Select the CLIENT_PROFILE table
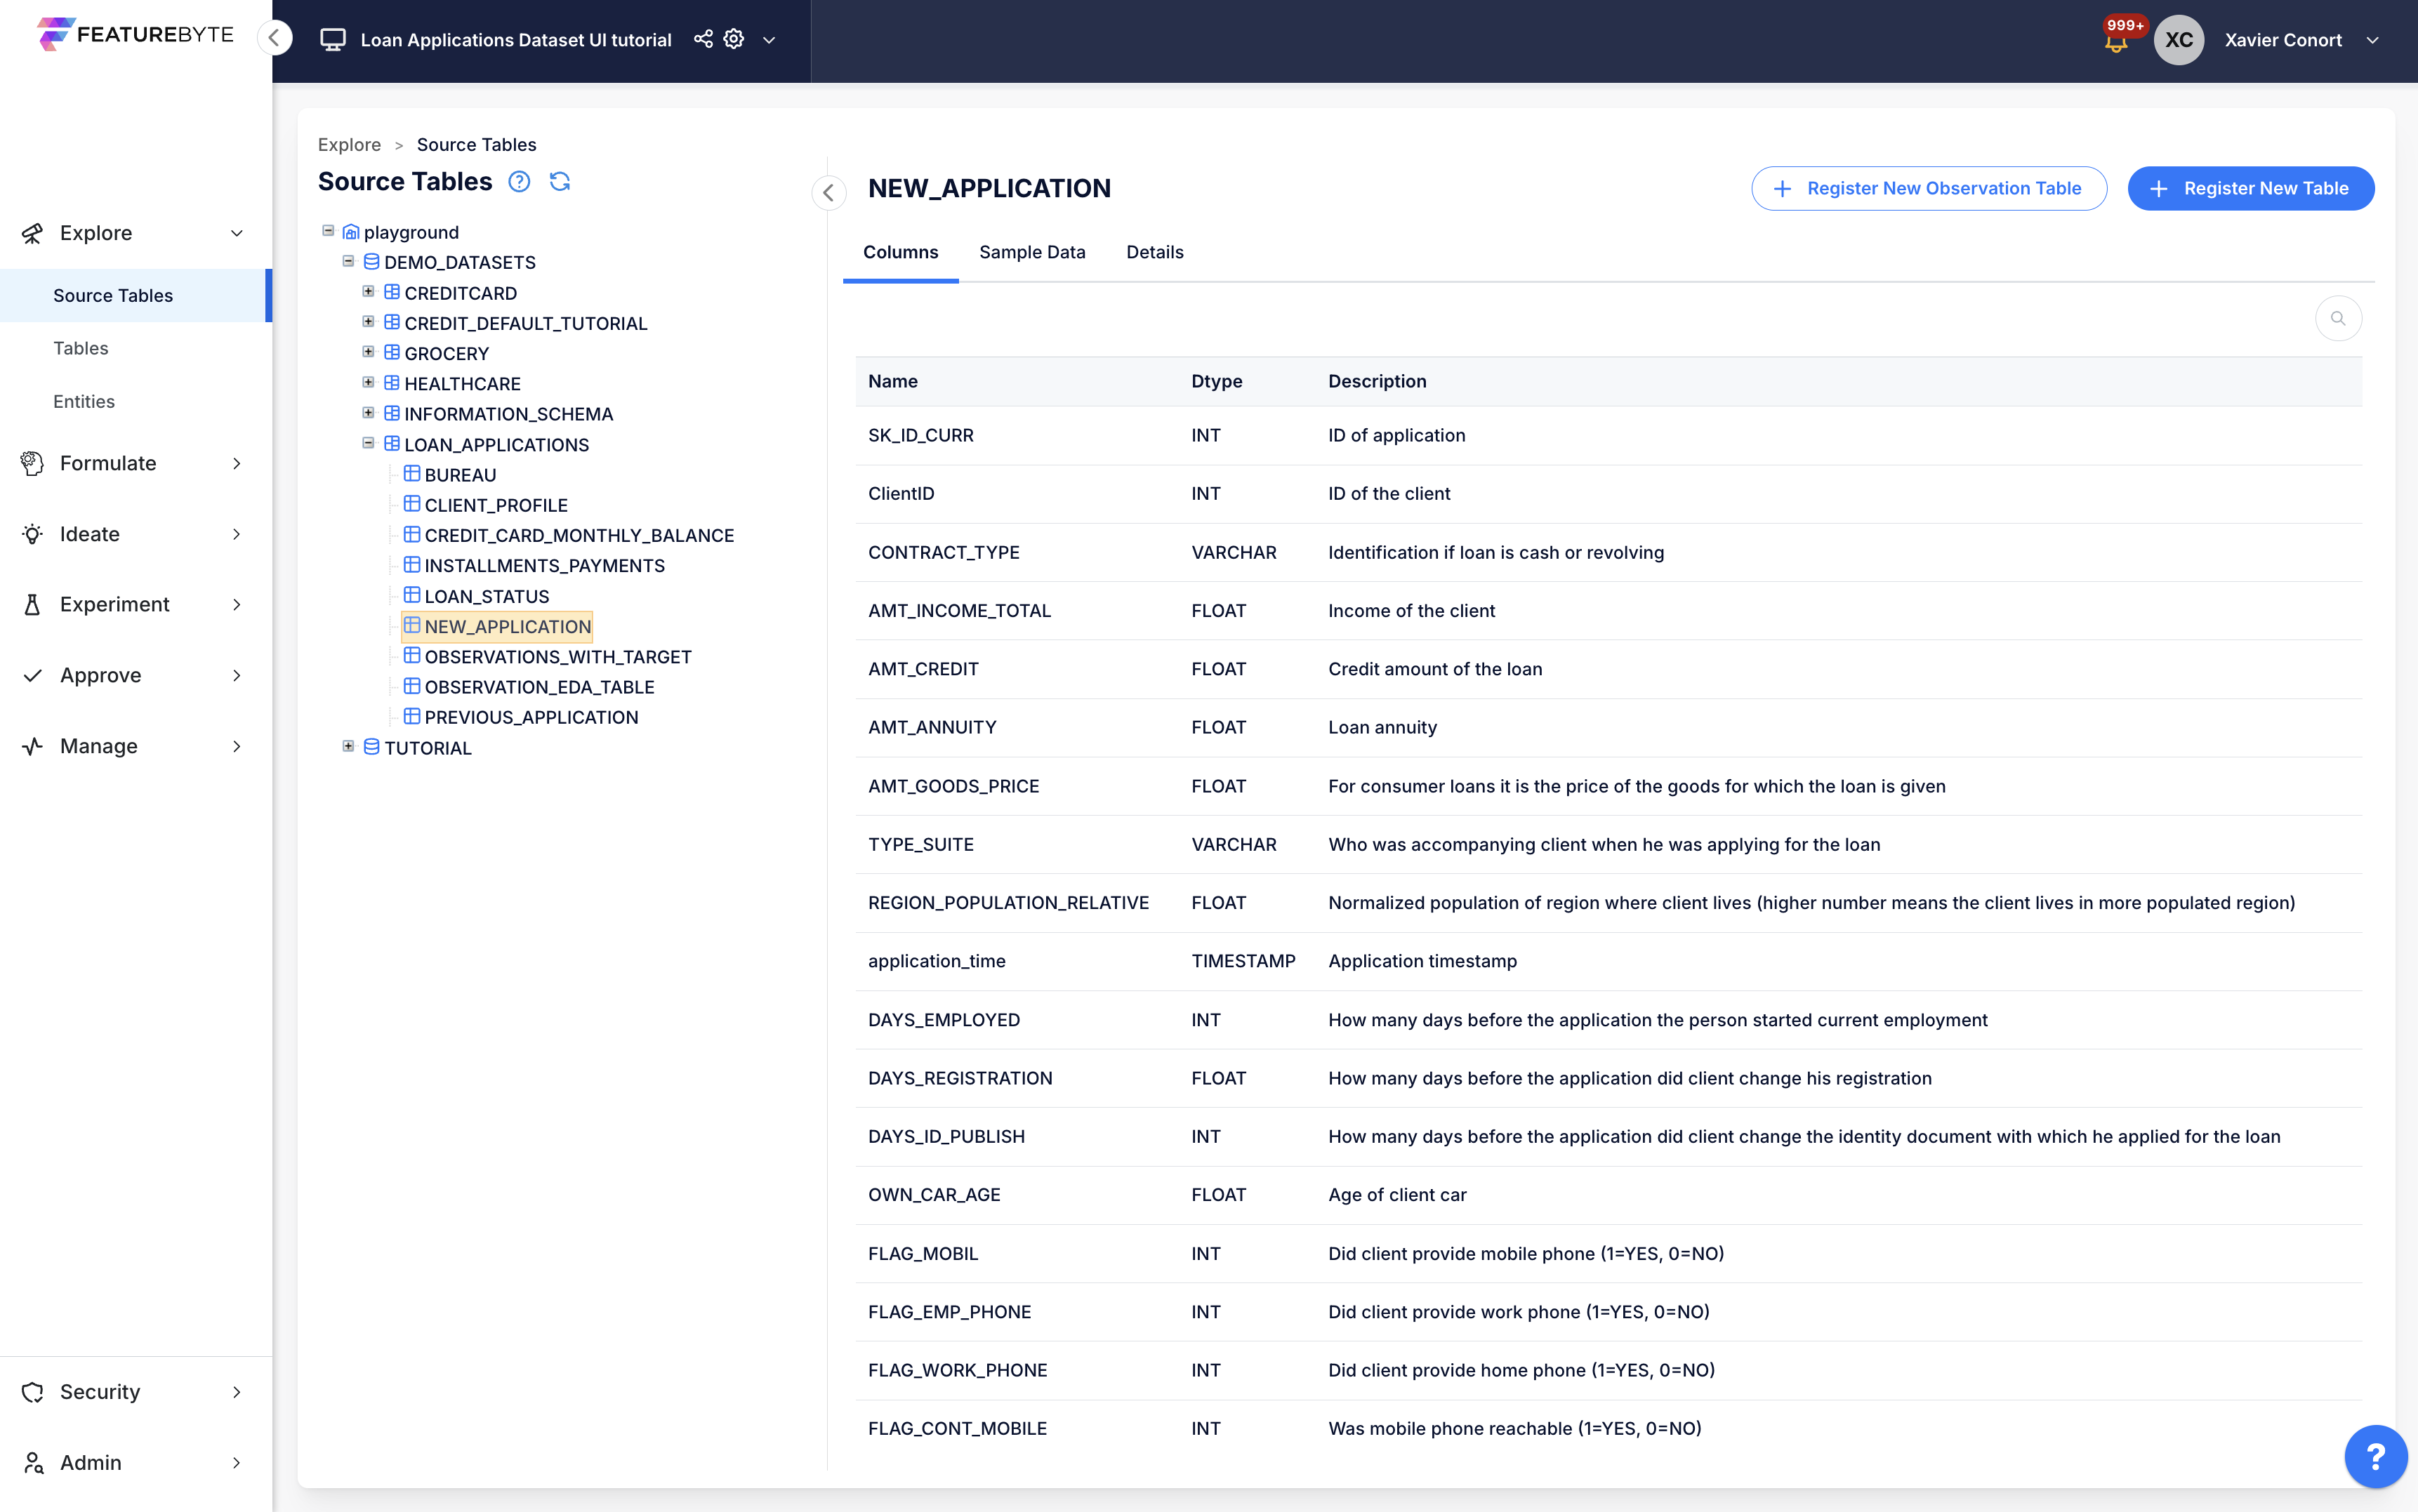 coord(495,505)
